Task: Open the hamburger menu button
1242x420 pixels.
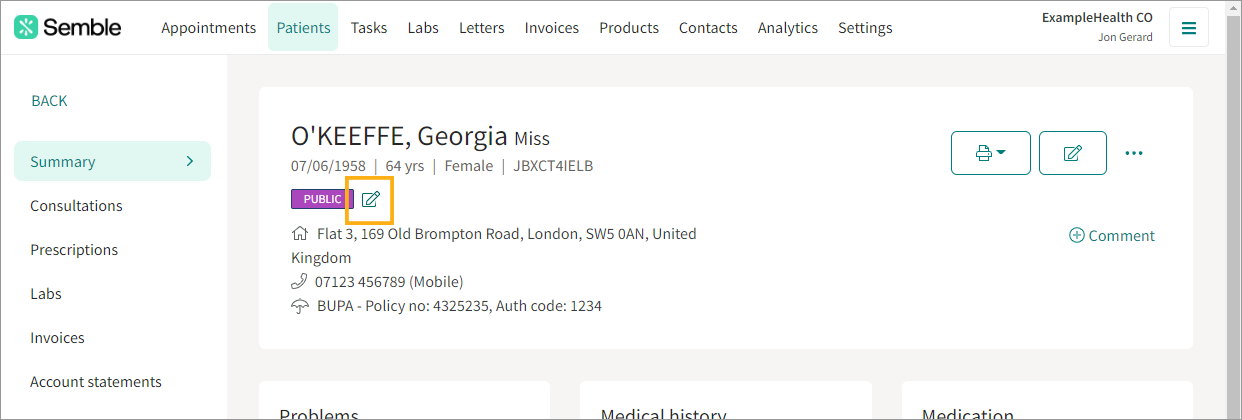Action: coord(1189,28)
